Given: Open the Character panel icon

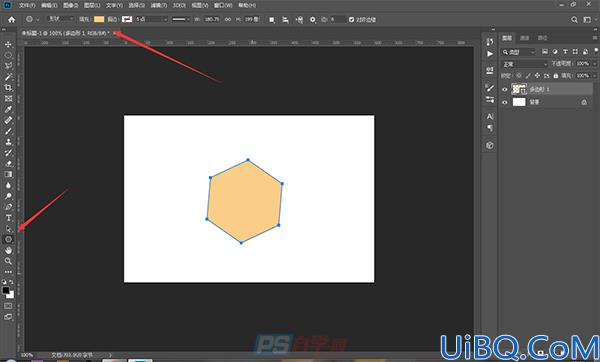Looking at the screenshot, I should (x=490, y=116).
